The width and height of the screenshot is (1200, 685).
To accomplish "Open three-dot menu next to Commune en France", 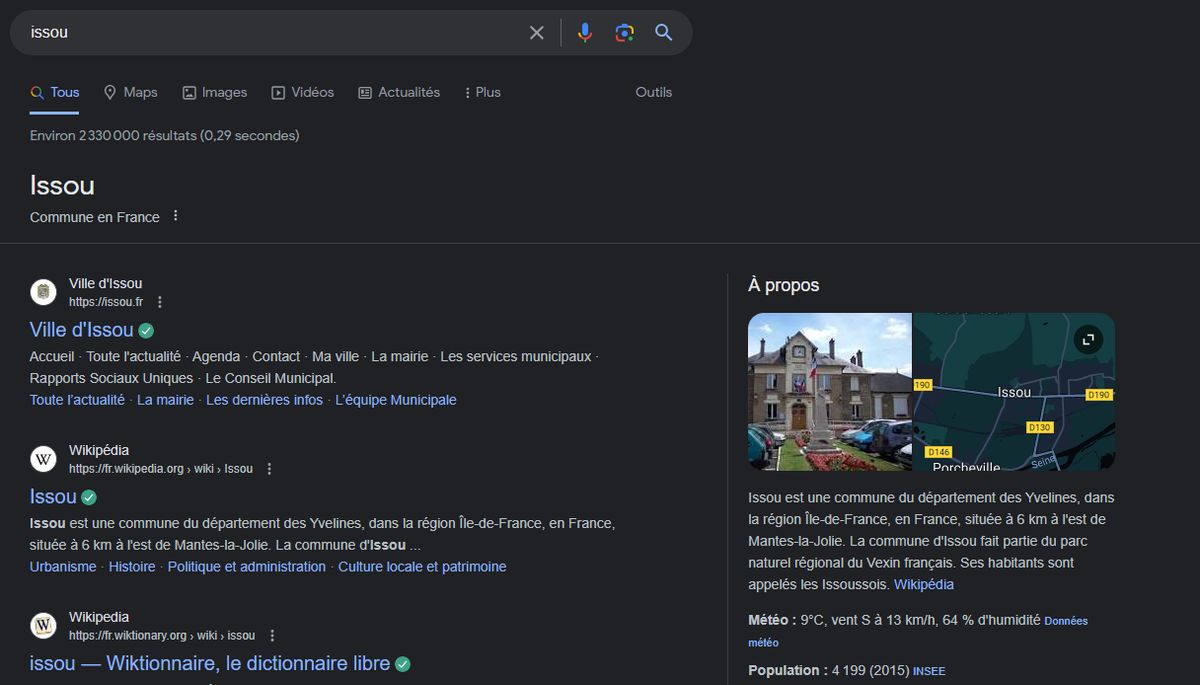I will coord(176,216).
